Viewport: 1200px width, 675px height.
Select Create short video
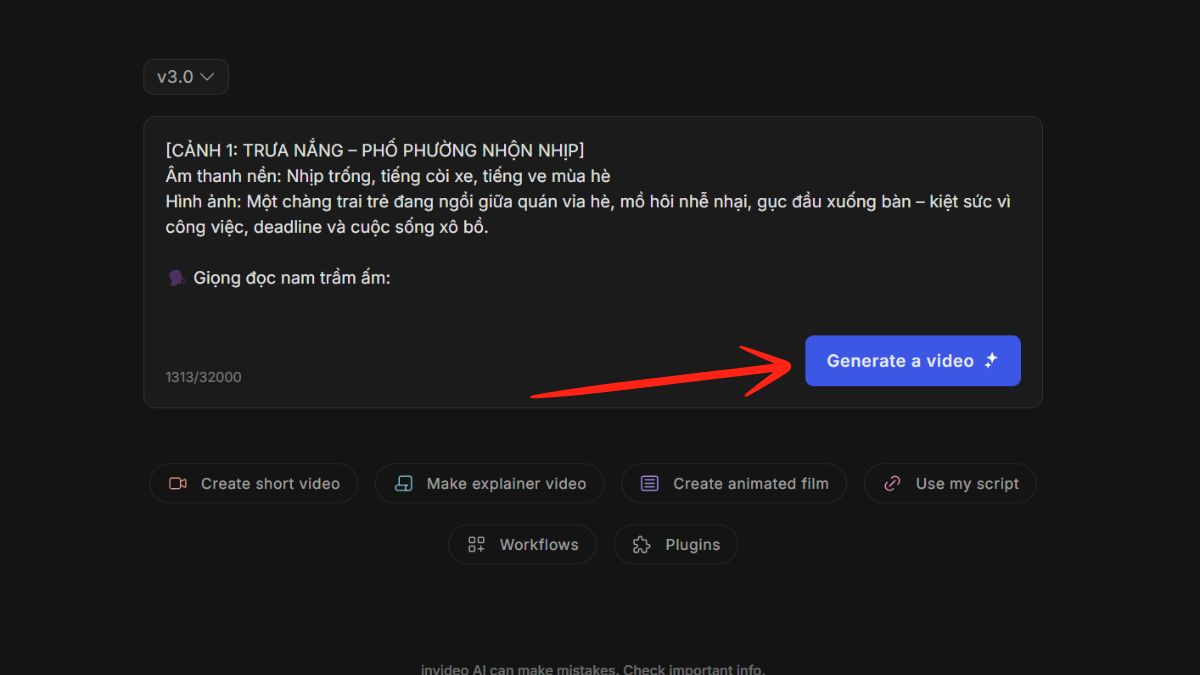coord(254,484)
